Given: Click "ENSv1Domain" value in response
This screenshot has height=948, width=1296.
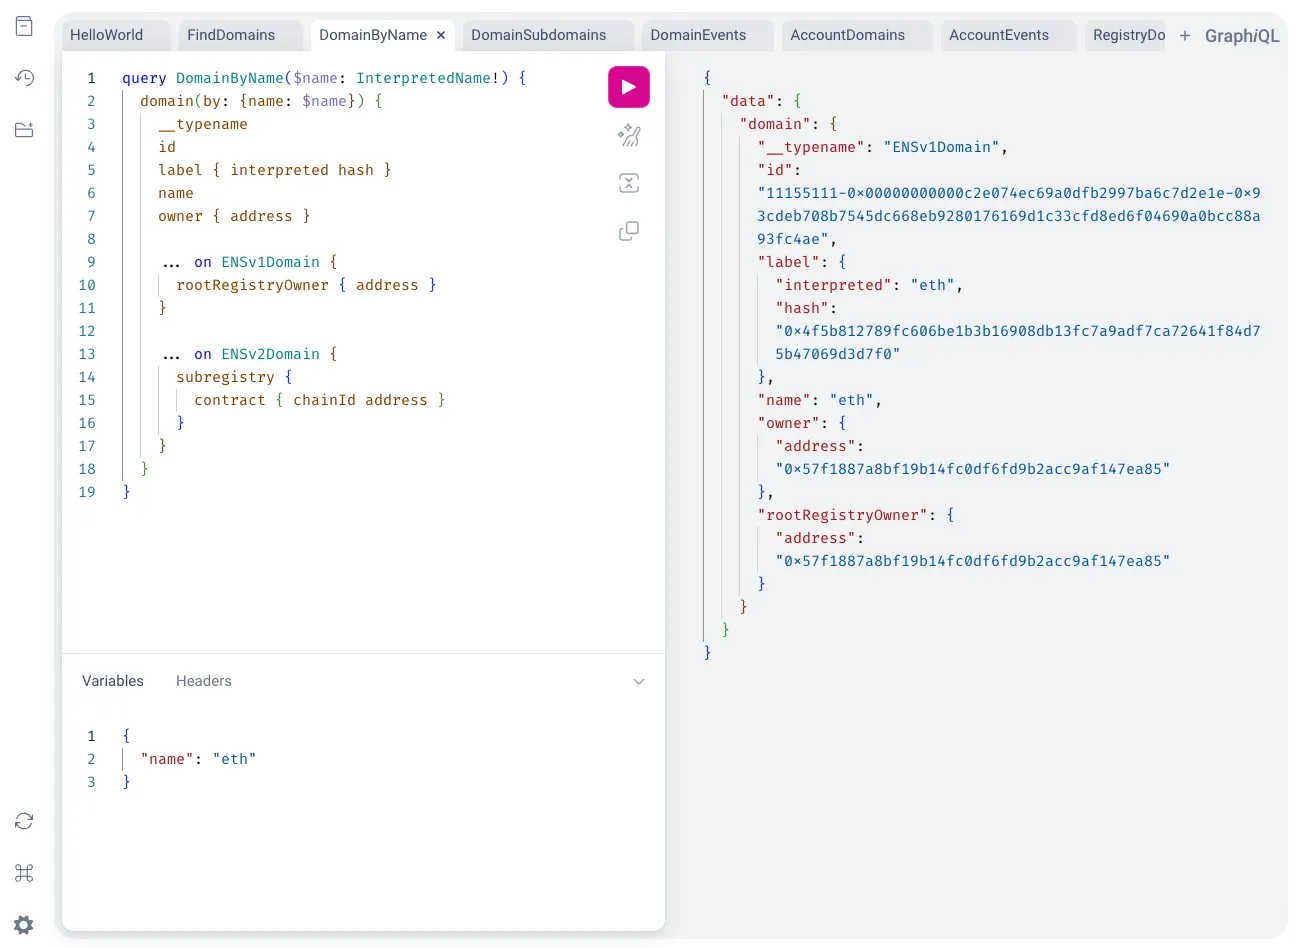Looking at the screenshot, I should pos(941,147).
